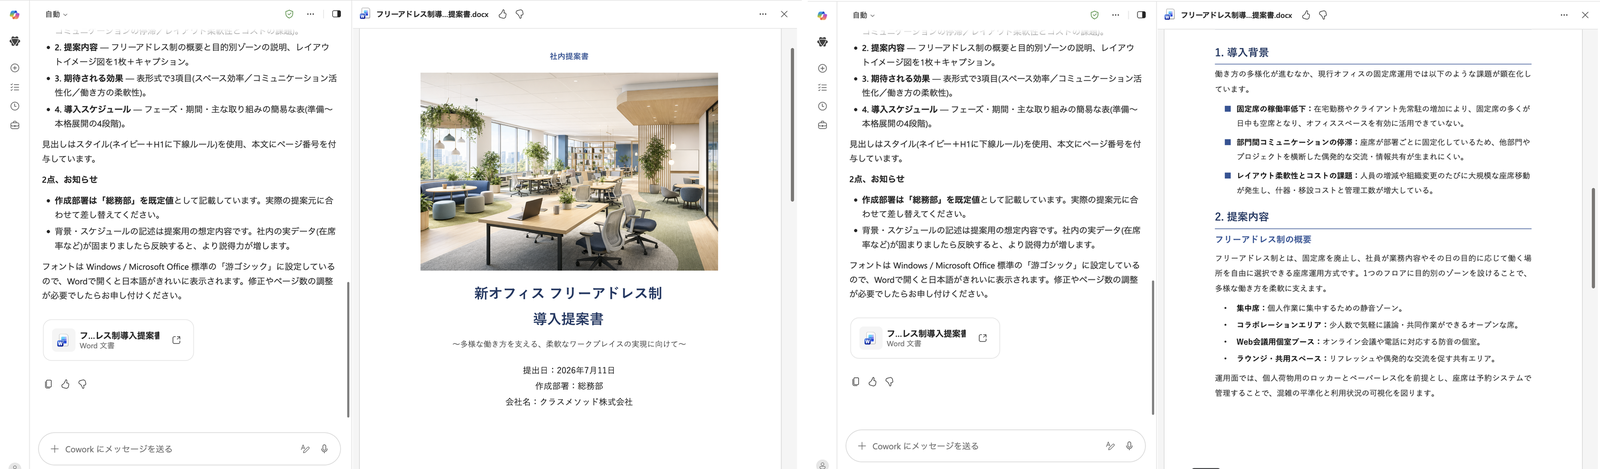Click the pen rewrite icon in right message box
This screenshot has width=1600, height=469.
(x=1110, y=446)
